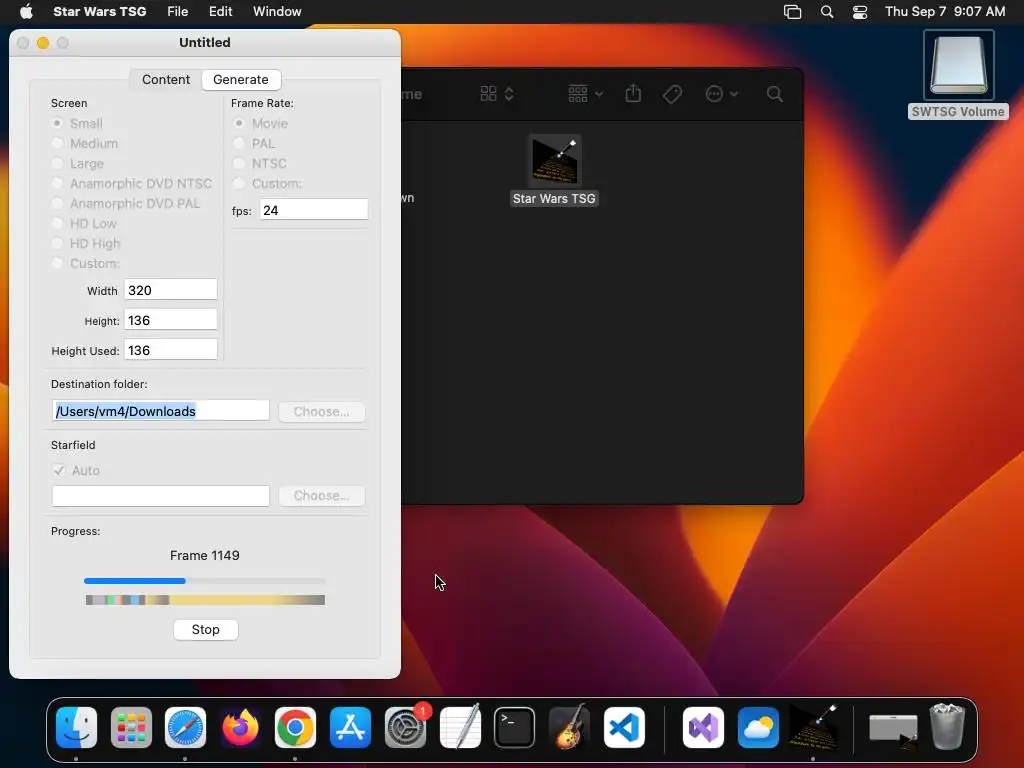Open TextEdit from the Dock

tap(460, 728)
